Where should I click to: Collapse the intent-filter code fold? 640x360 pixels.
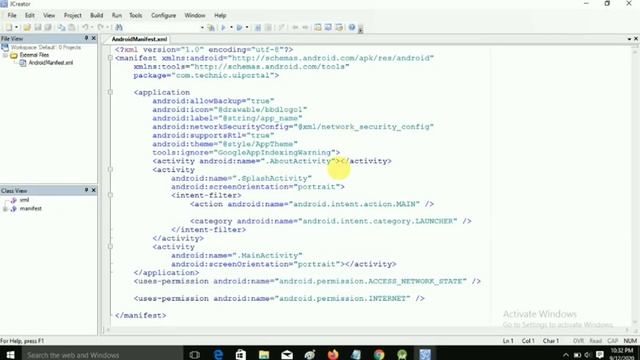[110, 195]
